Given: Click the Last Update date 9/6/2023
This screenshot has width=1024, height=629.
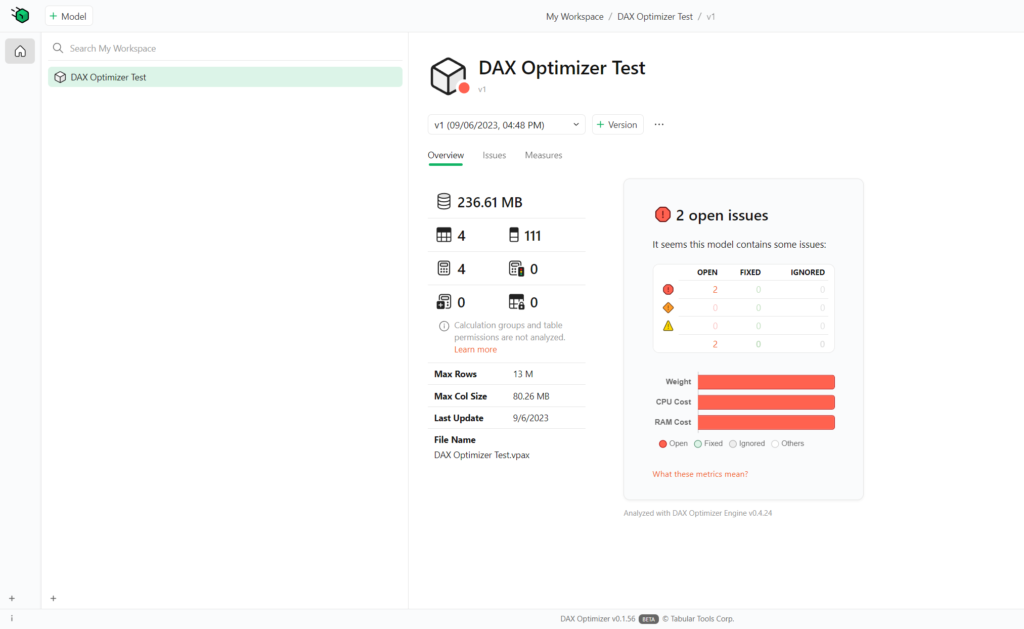Looking at the screenshot, I should click(531, 418).
